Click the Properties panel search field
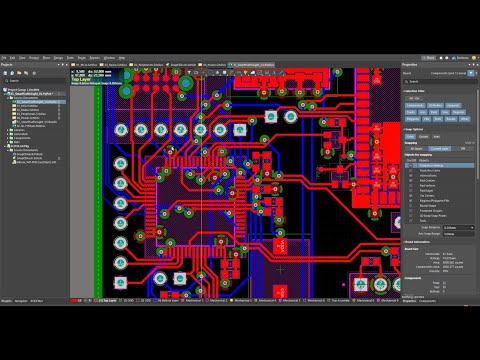Viewport: 480px width, 360px height. pos(440,81)
